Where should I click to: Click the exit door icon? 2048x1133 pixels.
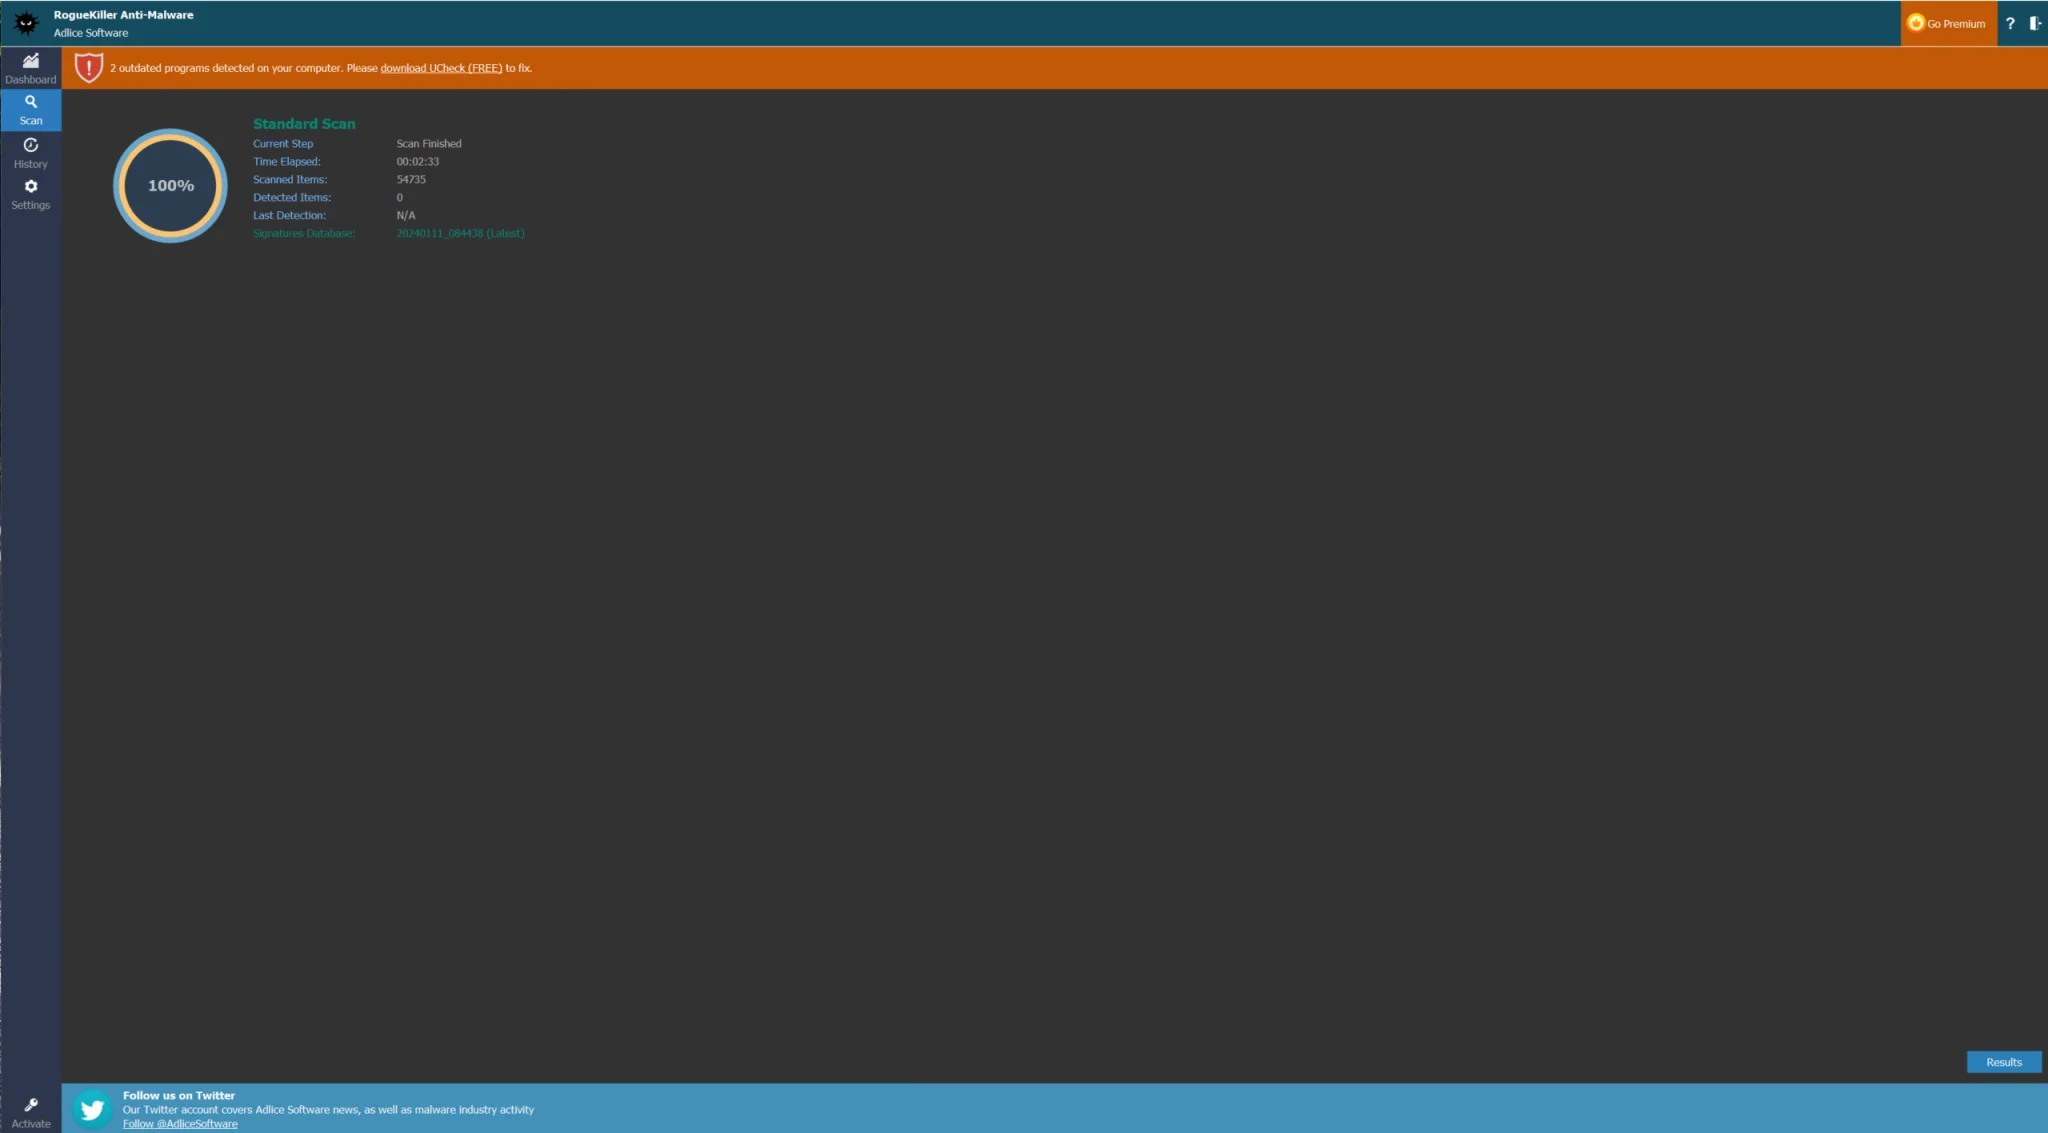pos(2034,23)
